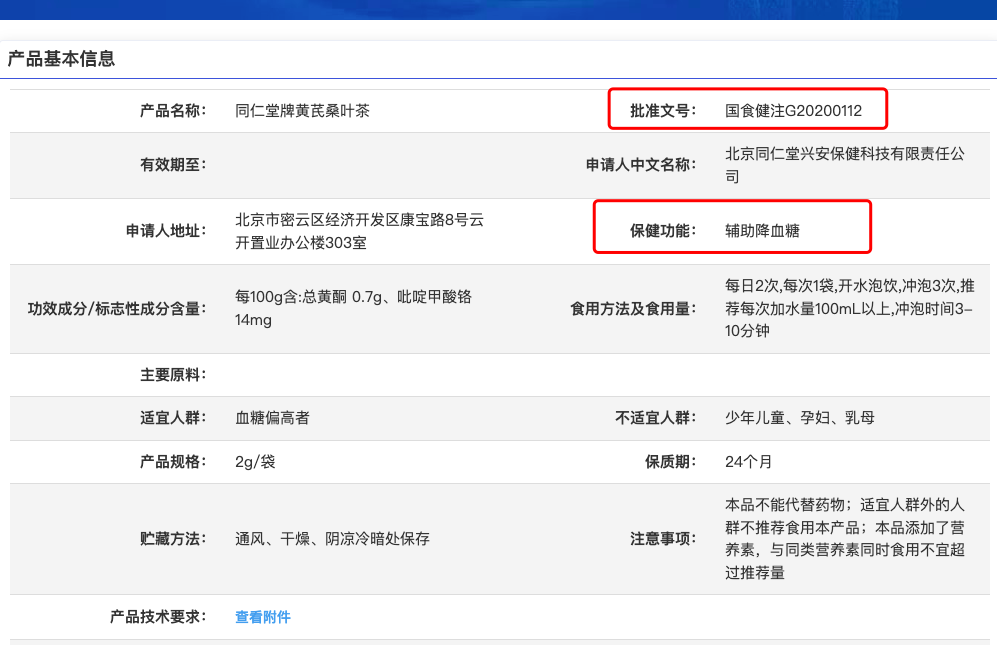Select the 贮藏方法 label

click(x=173, y=539)
